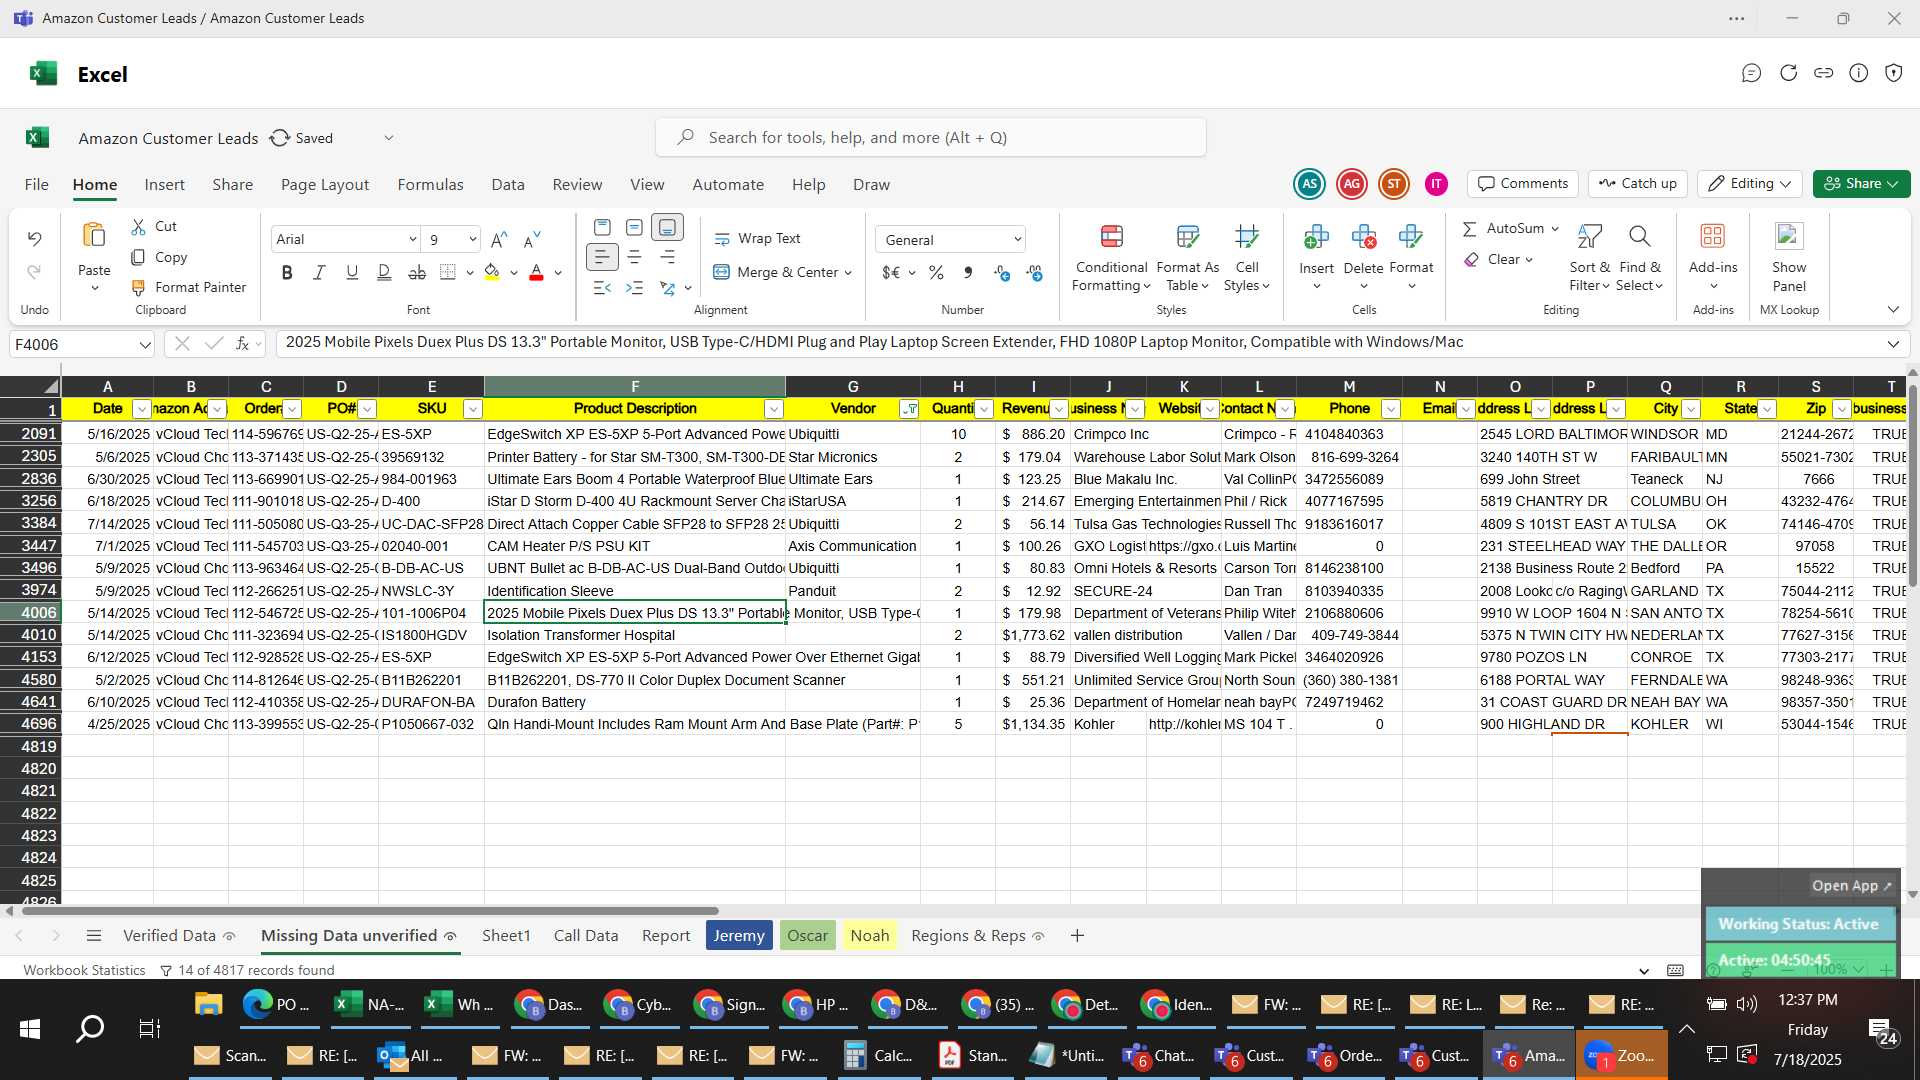The image size is (1920, 1080).
Task: Apply yellow fill color bucket
Action: [x=492, y=273]
